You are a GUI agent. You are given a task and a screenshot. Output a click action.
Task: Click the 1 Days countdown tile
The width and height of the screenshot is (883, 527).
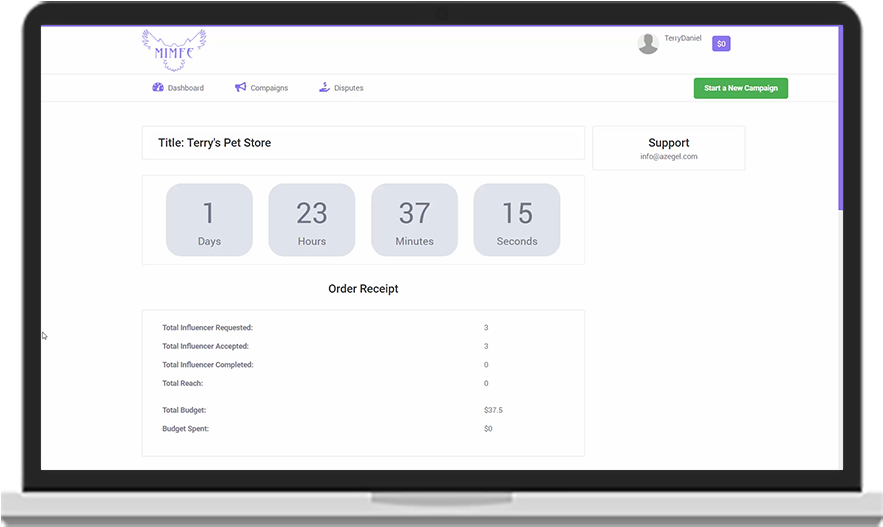(209, 220)
